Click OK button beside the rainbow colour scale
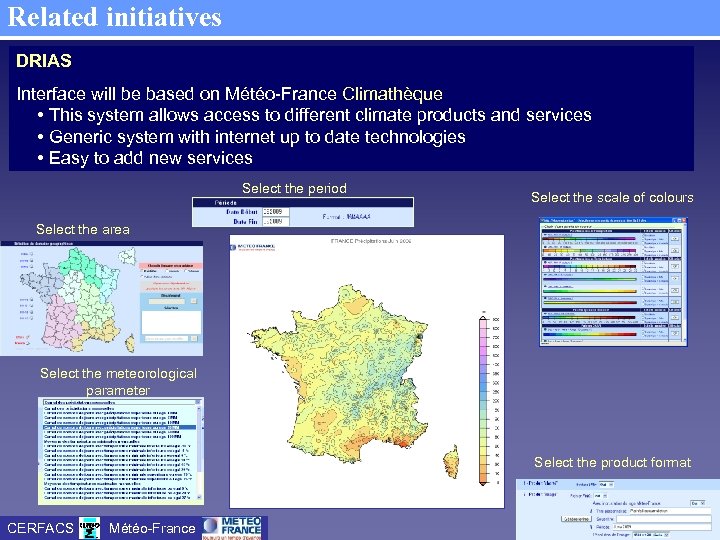Image resolution: width=720 pixels, height=540 pixels. (675, 333)
